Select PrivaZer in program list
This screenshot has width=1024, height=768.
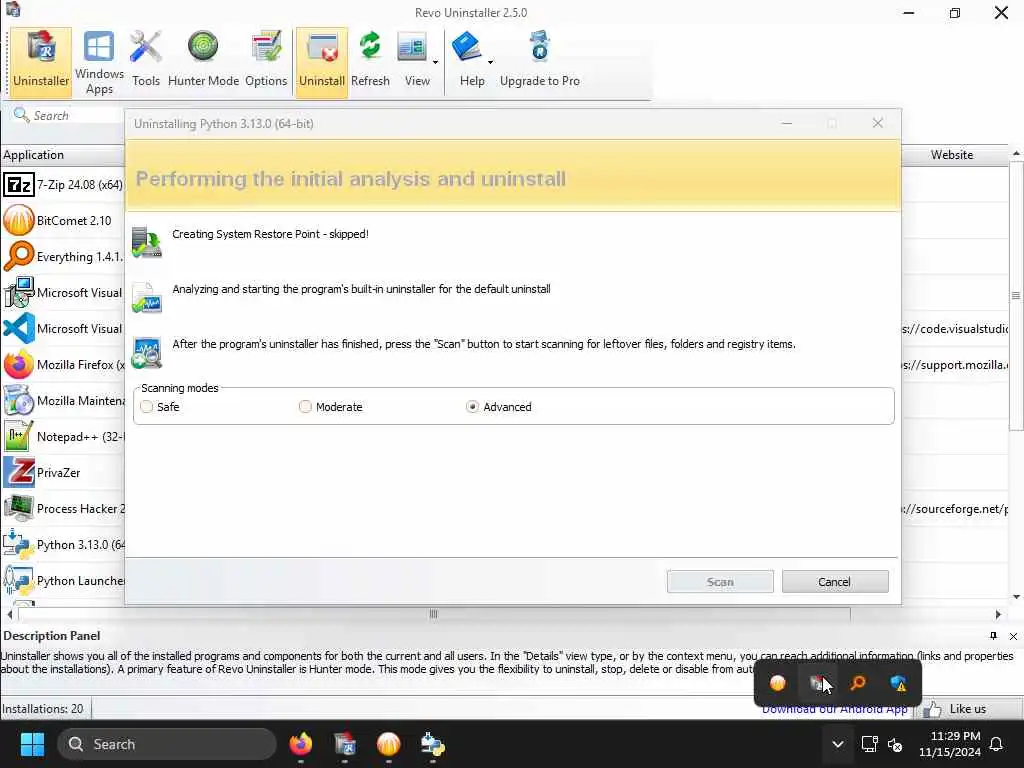[x=63, y=472]
